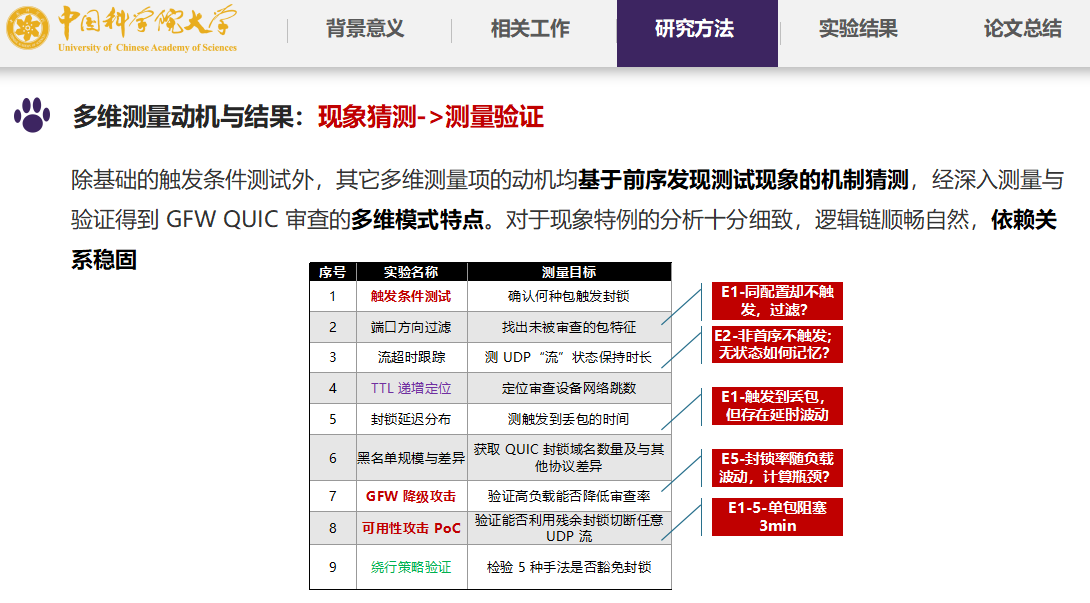Select the 测量目标 column header
The height and width of the screenshot is (603, 1090).
coord(569,272)
